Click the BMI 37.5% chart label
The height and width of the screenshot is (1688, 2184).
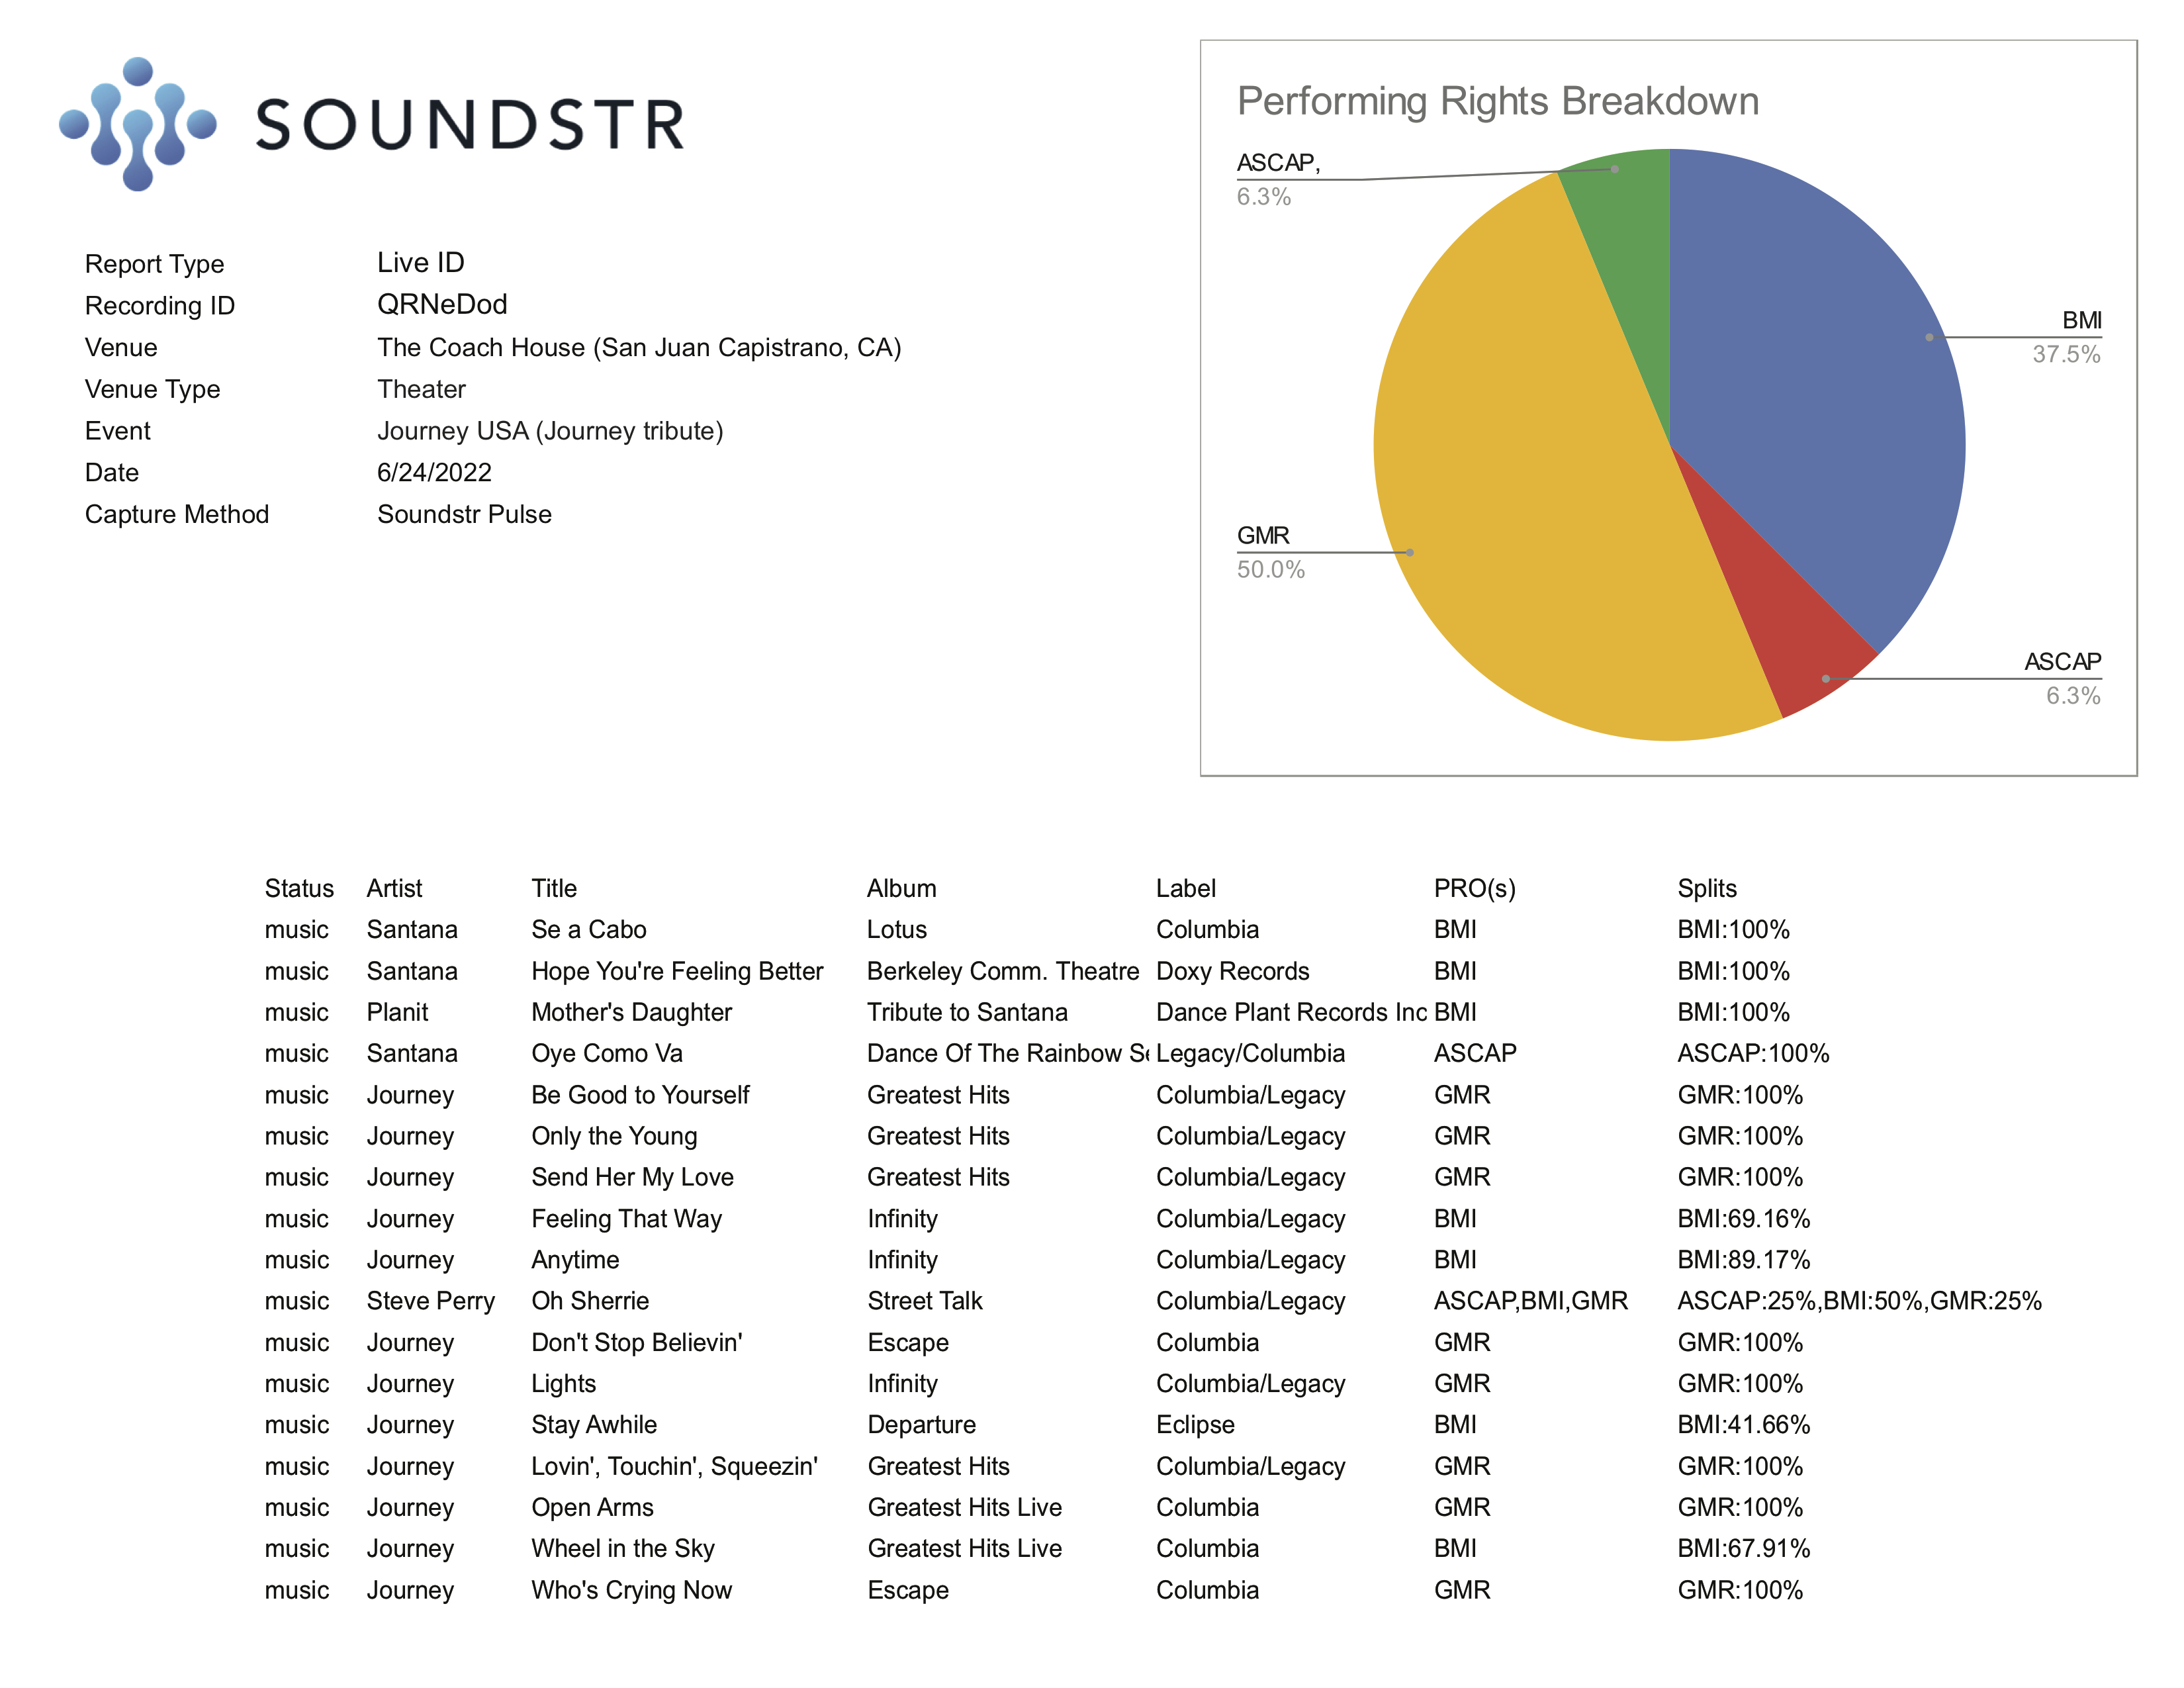[x=2066, y=337]
